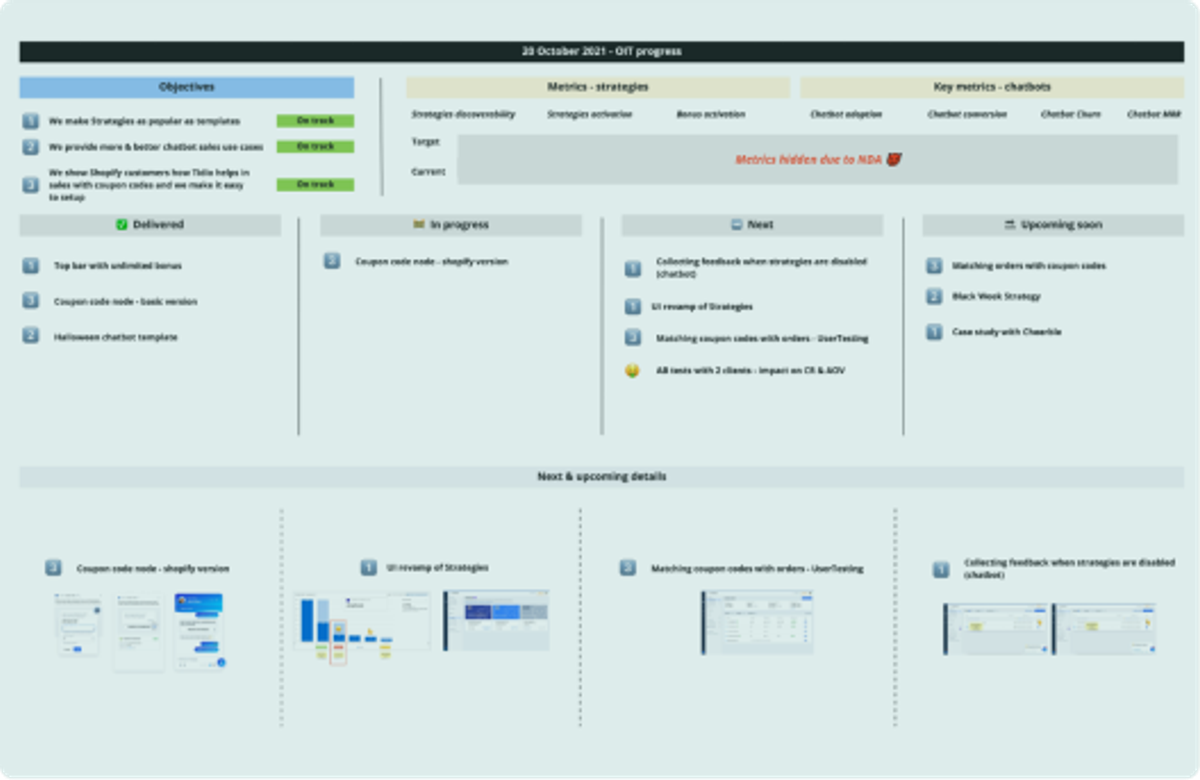Select the Objectives header tab
Screen dimensions: 1200x780
click(186, 87)
